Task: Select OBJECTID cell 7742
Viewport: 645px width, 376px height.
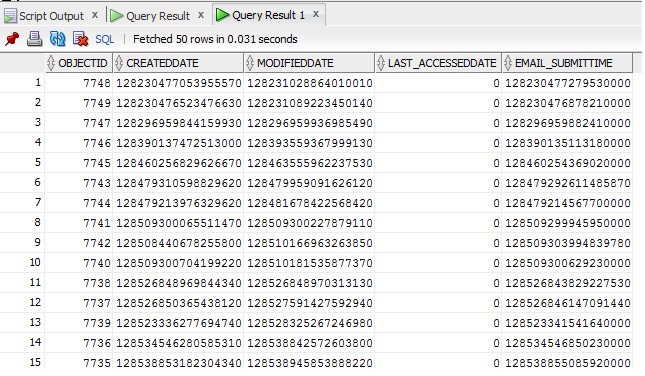Action: point(79,243)
